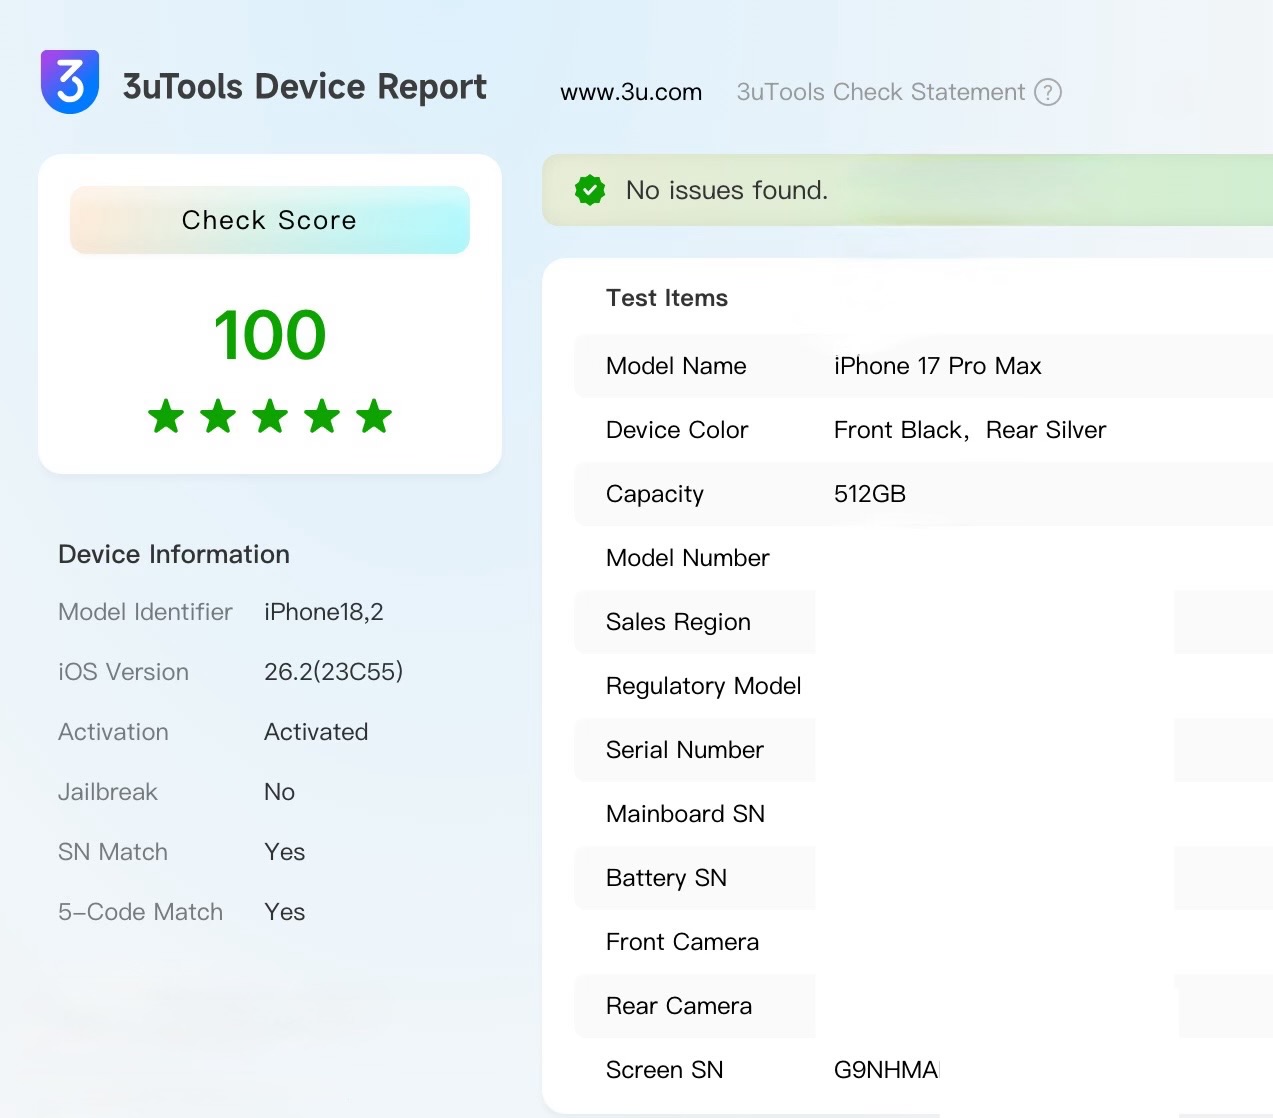Select the Mainboard SN row label

tap(685, 814)
